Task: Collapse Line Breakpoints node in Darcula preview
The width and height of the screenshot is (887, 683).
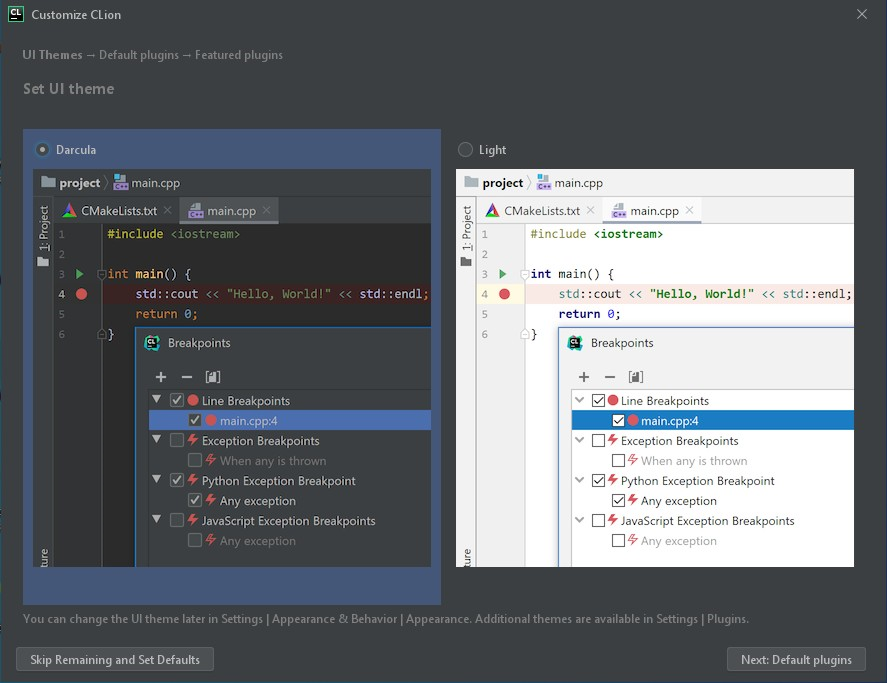Action: 157,400
